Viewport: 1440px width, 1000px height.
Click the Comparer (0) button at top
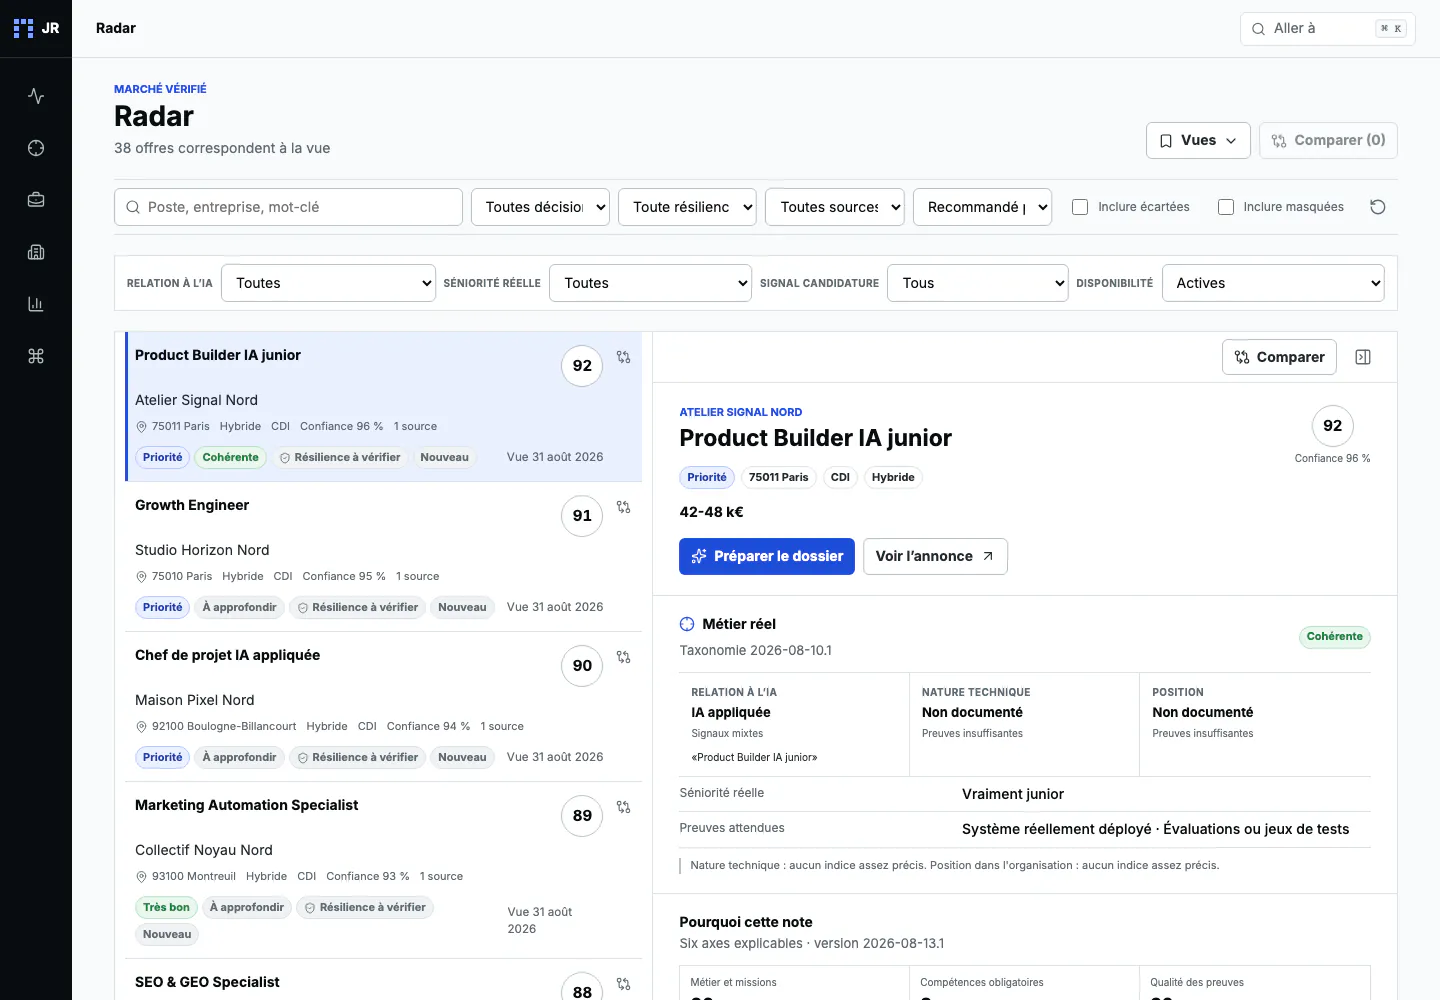tap(1328, 140)
